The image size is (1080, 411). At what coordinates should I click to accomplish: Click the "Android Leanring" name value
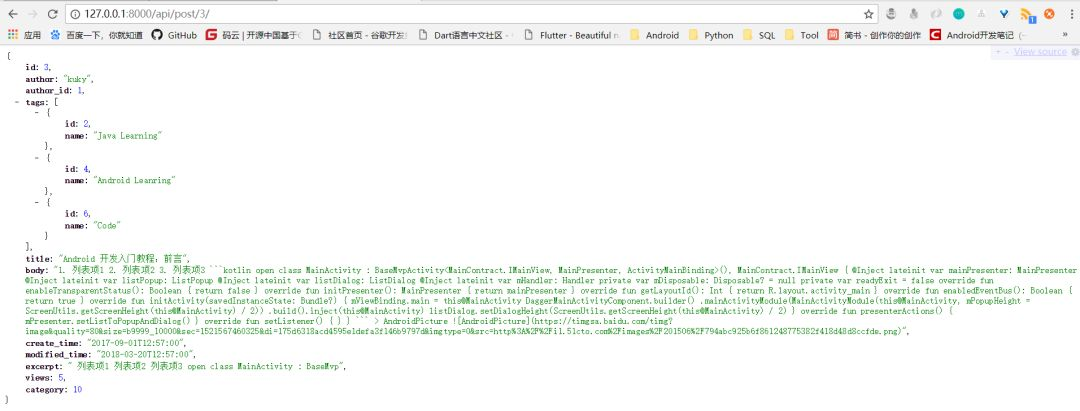(x=134, y=180)
